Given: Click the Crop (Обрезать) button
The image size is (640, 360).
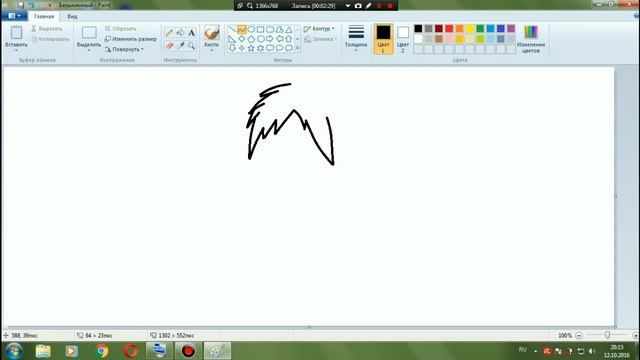Looking at the screenshot, I should click(121, 29).
